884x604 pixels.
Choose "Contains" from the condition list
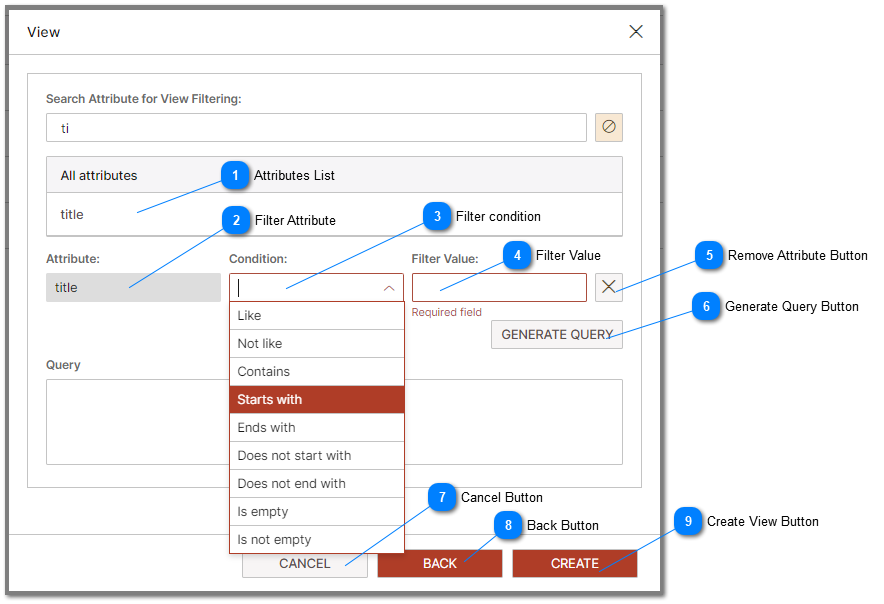tap(300, 371)
